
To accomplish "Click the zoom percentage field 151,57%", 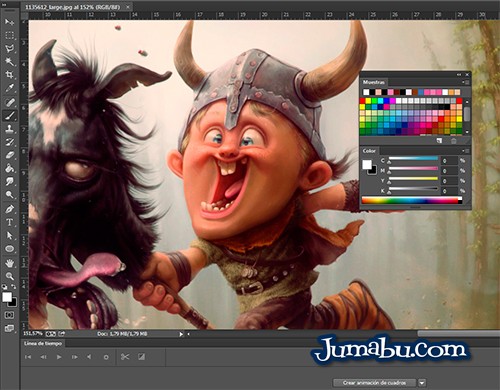I will (33, 333).
